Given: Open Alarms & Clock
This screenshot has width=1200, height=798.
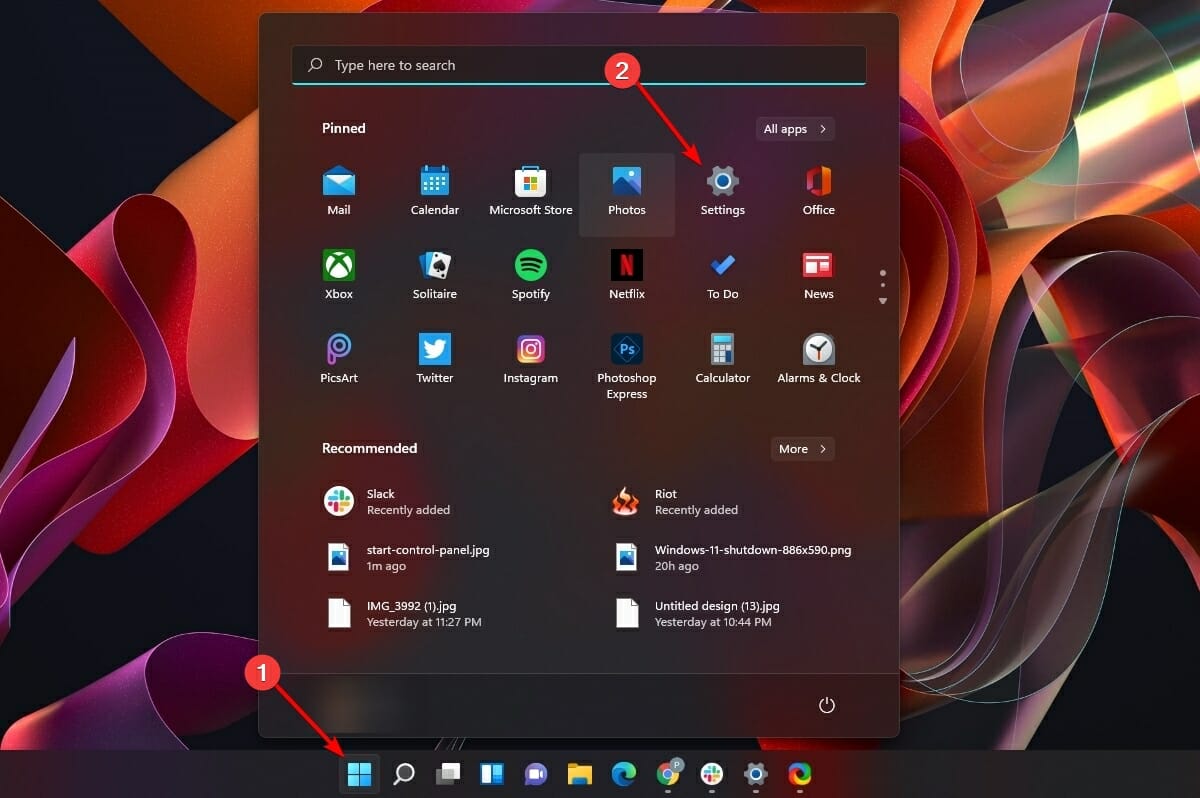Looking at the screenshot, I should (818, 358).
